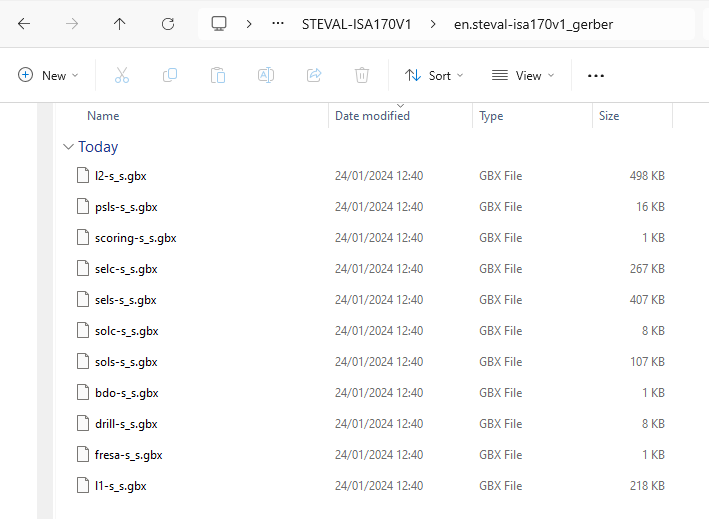
Task: Click the 267 KB size of selc-s_s.gbx
Action: point(647,269)
